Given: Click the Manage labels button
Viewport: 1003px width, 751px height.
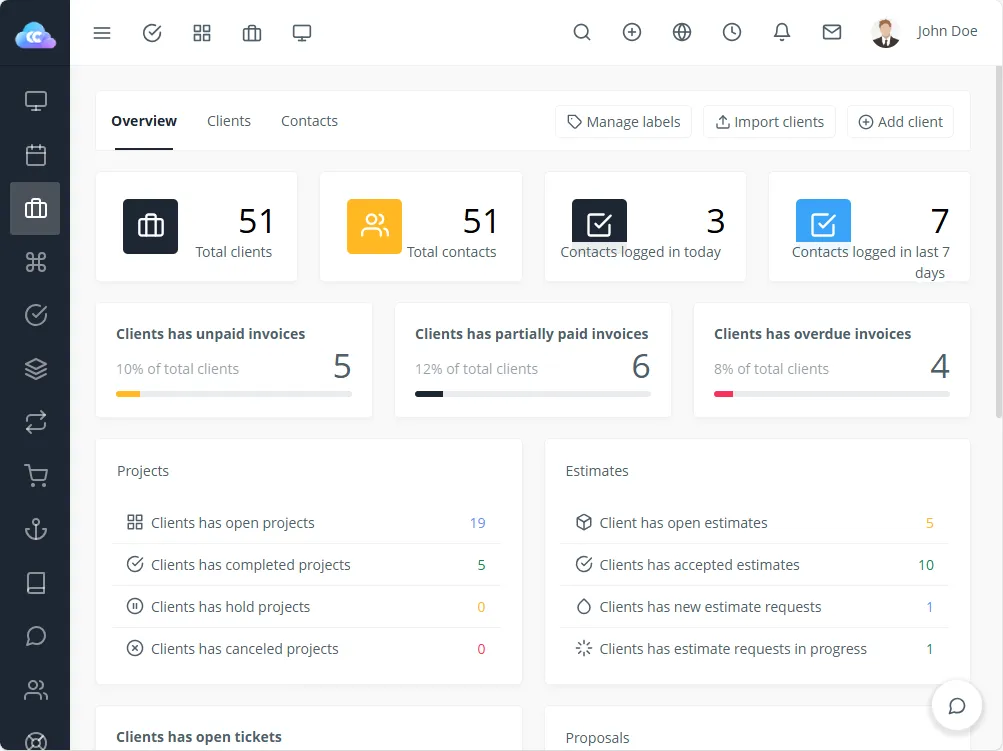Looking at the screenshot, I should [623, 122].
